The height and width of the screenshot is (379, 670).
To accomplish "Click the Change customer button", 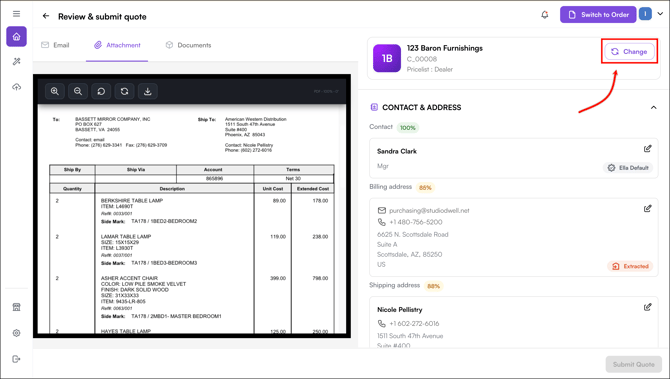I will [x=629, y=52].
